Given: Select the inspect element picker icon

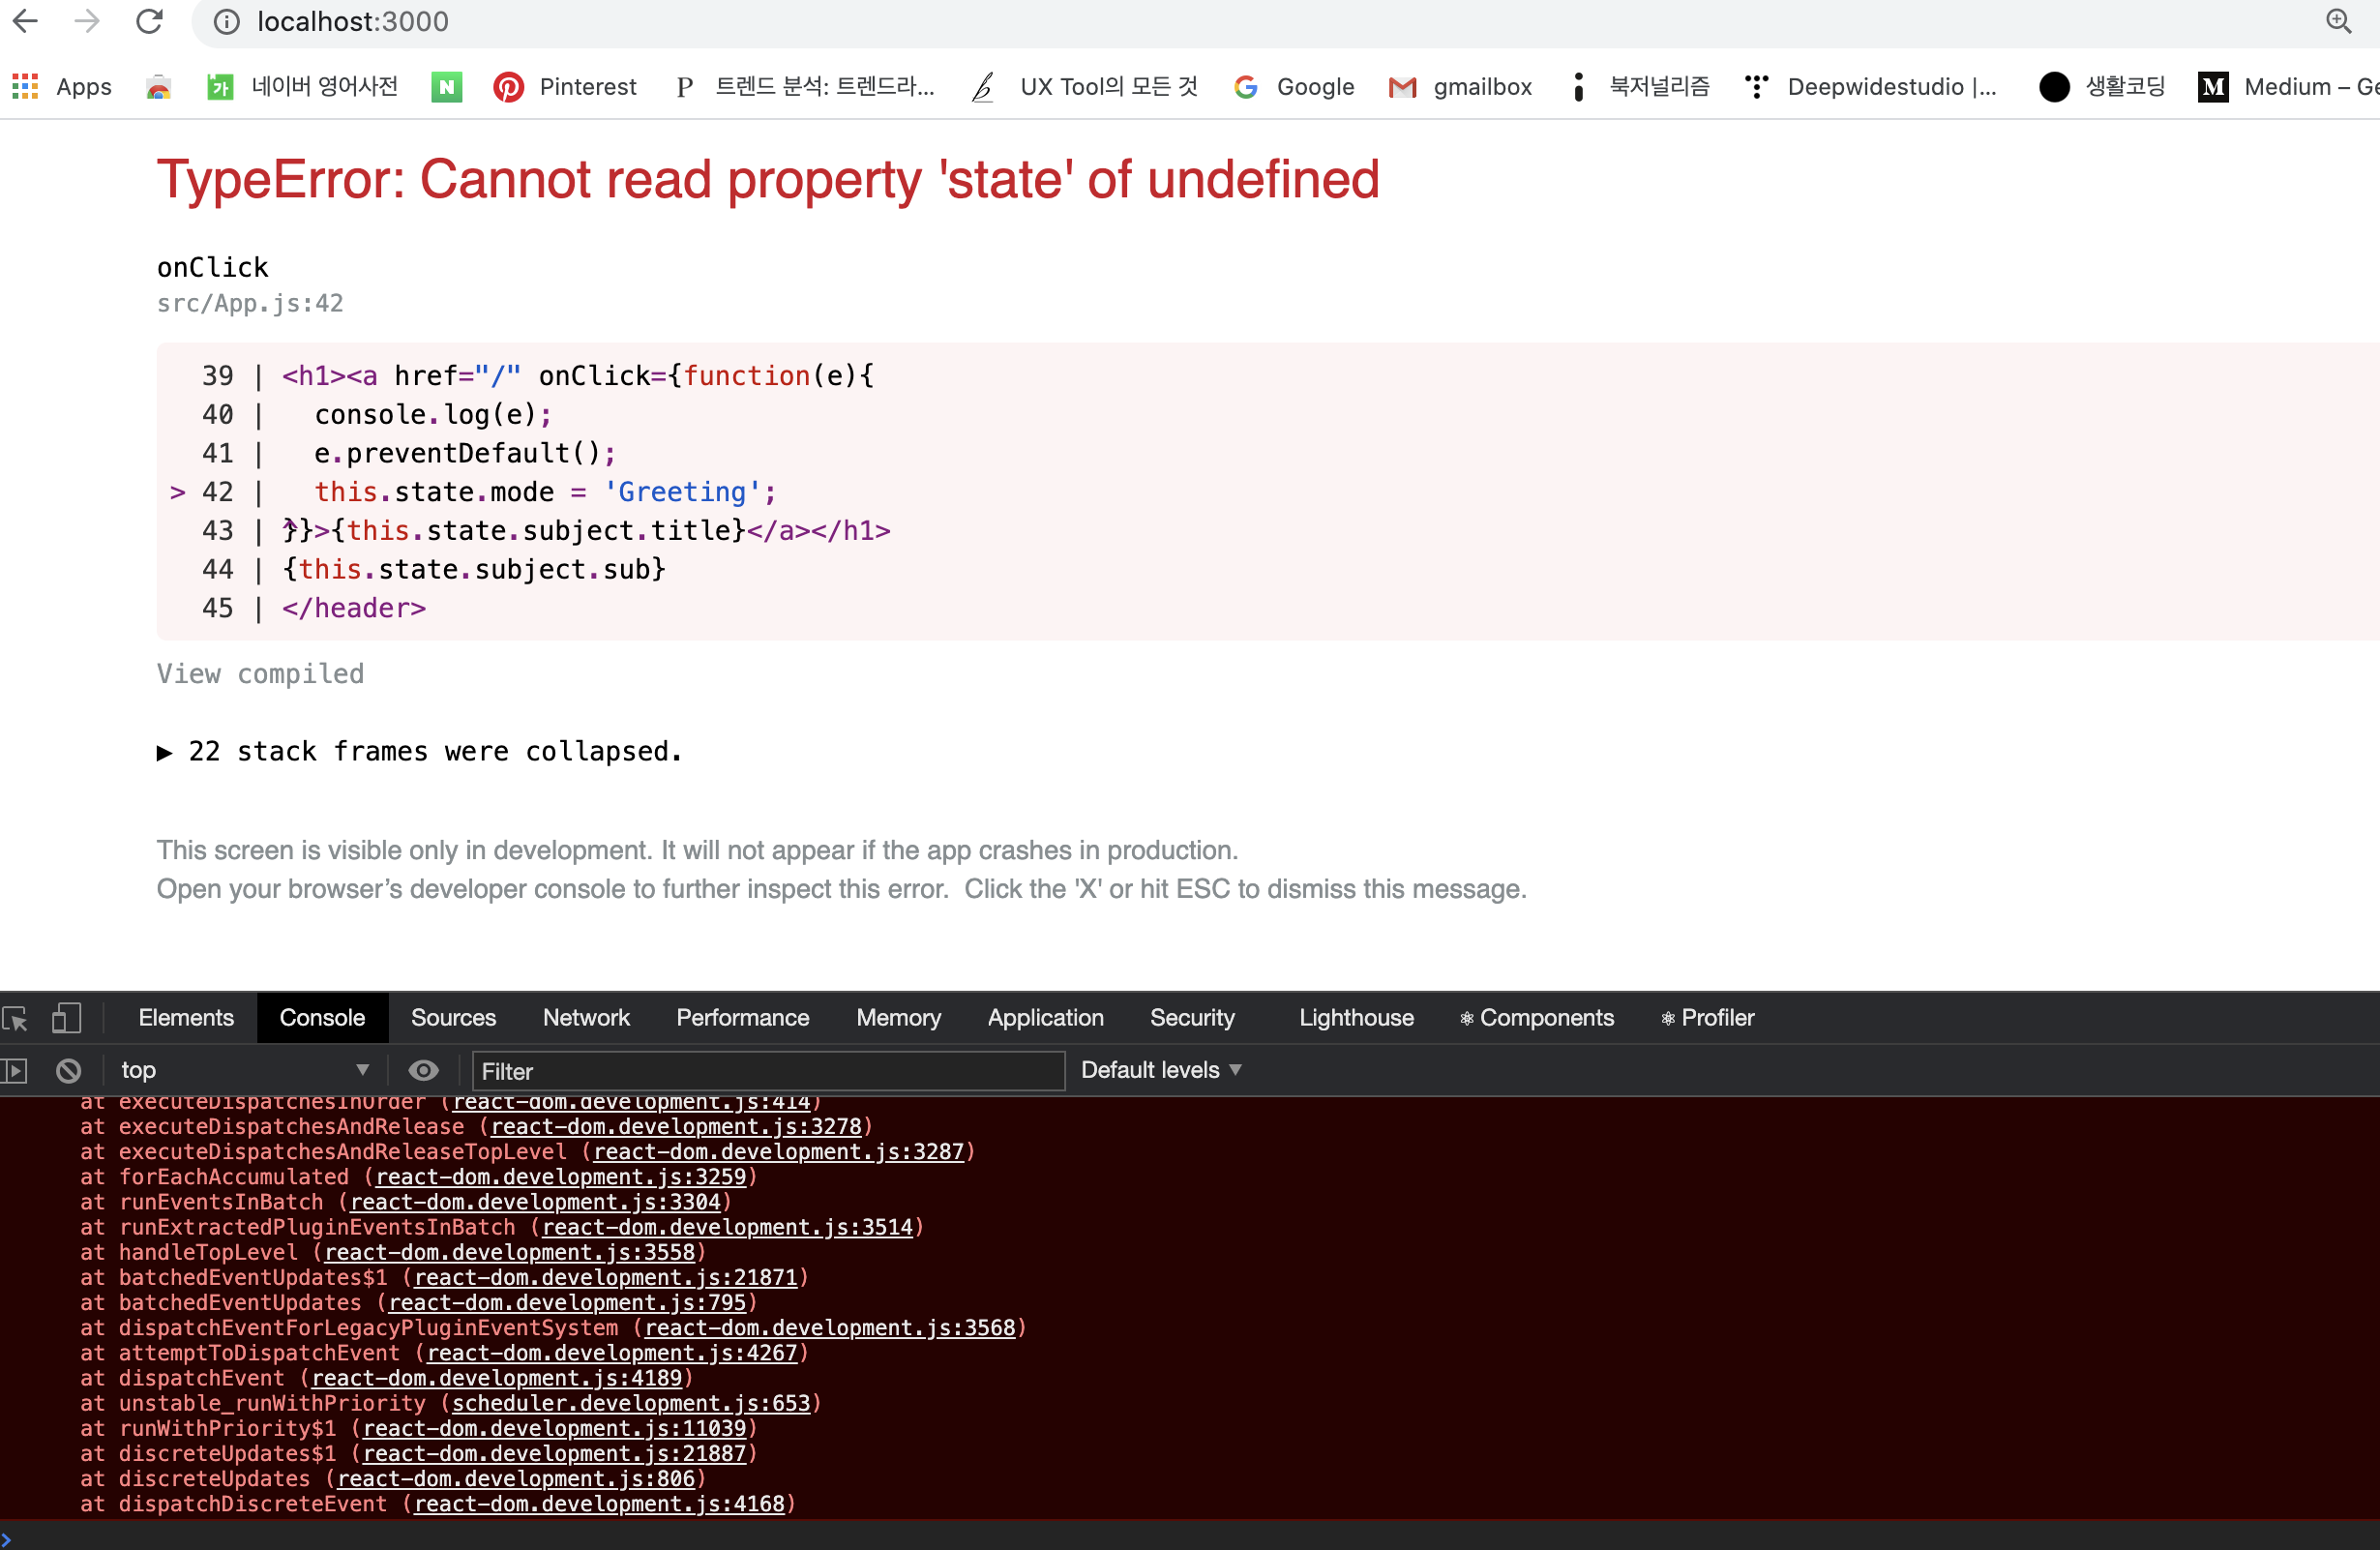Looking at the screenshot, I should tap(16, 1019).
